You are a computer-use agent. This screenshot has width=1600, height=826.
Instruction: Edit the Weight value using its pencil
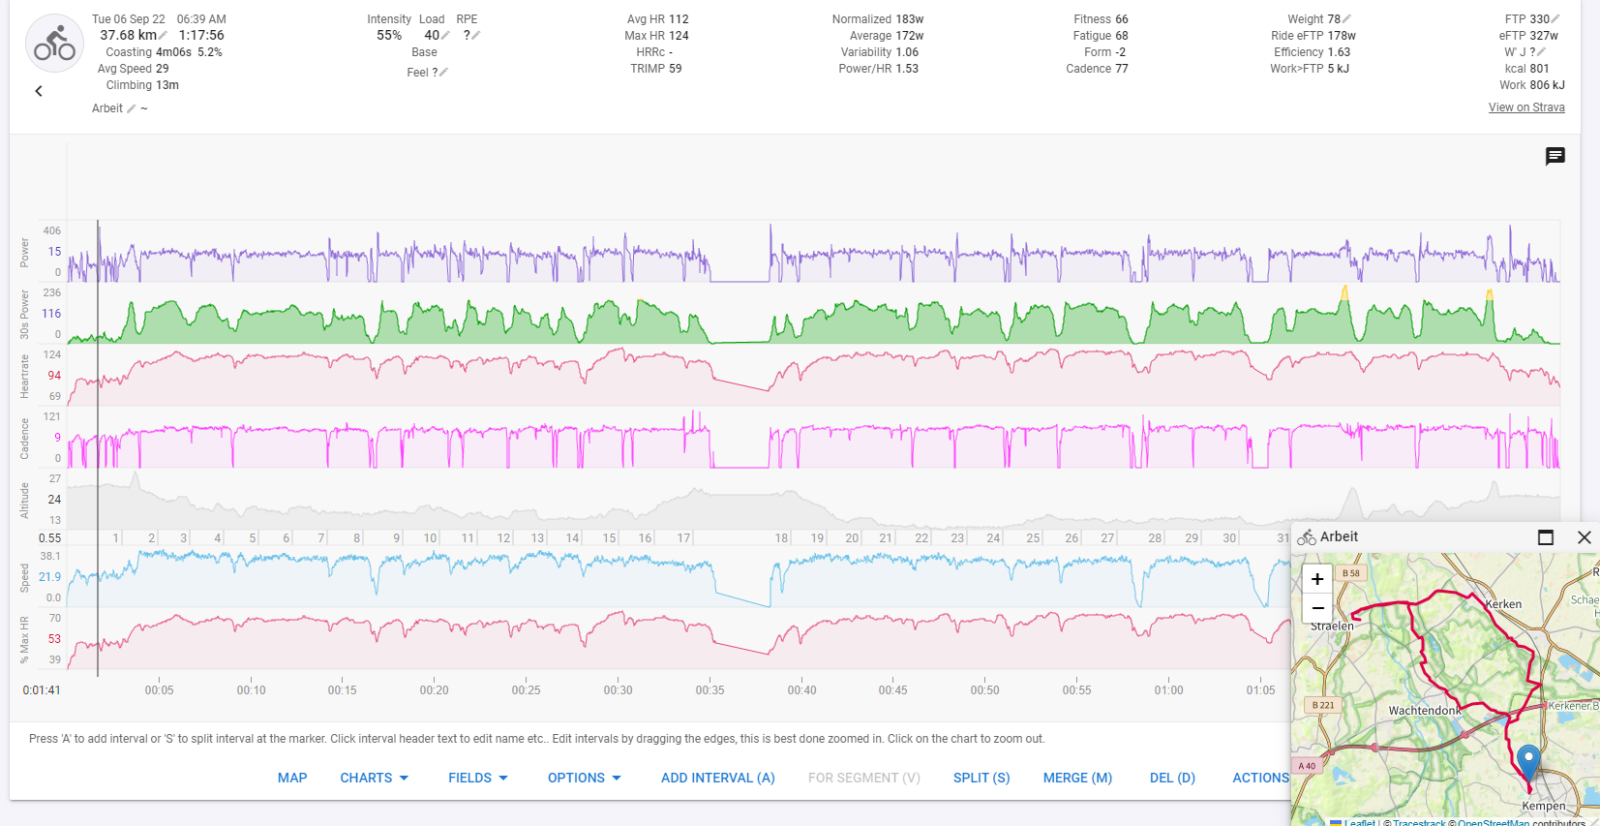click(x=1346, y=19)
